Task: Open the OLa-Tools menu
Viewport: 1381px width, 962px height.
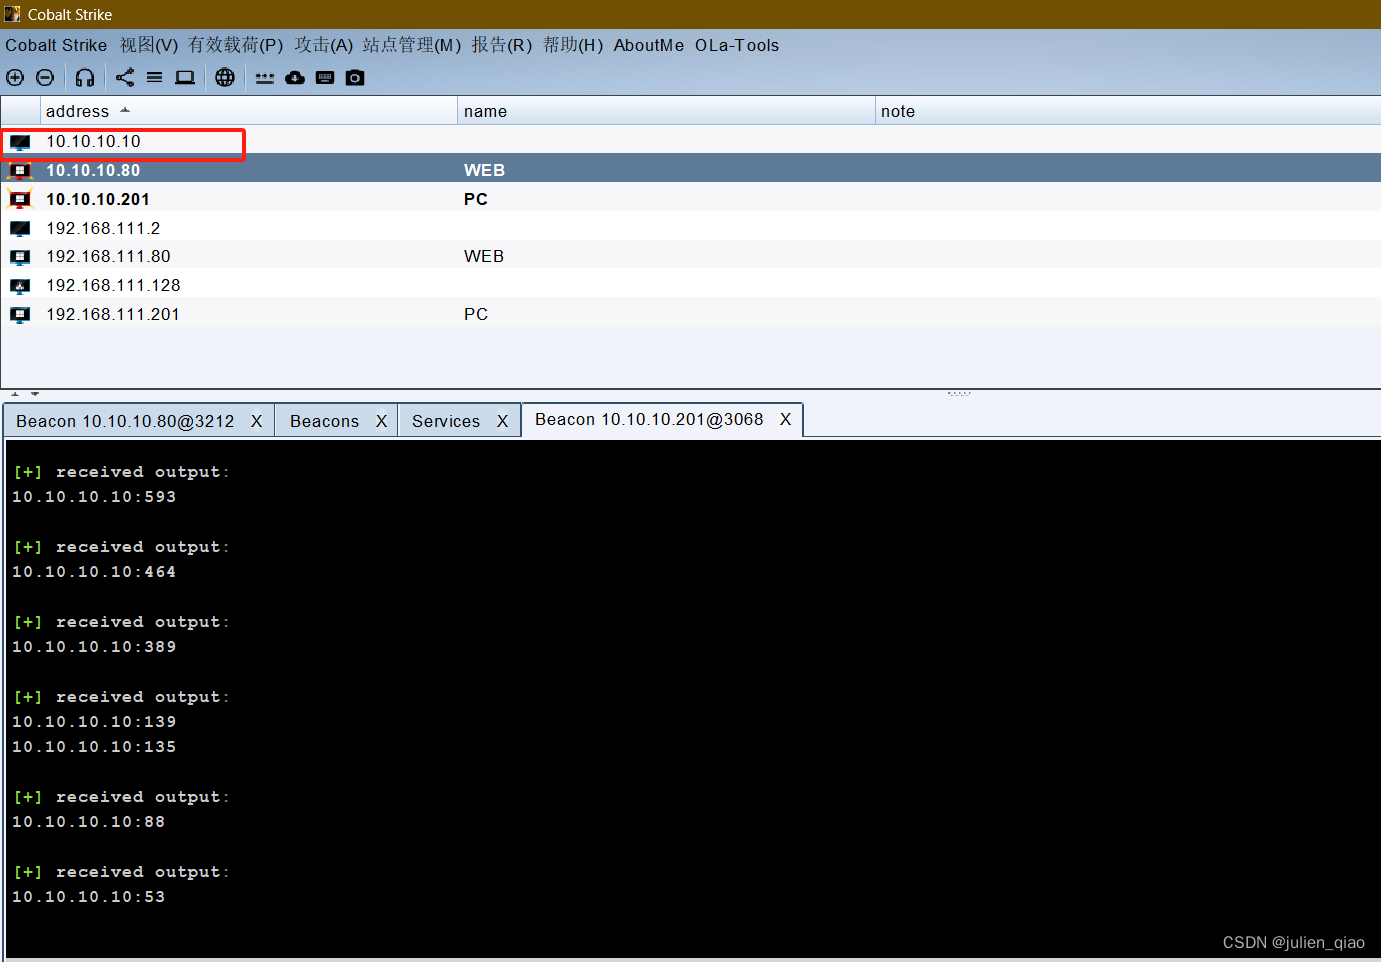Action: [x=737, y=45]
